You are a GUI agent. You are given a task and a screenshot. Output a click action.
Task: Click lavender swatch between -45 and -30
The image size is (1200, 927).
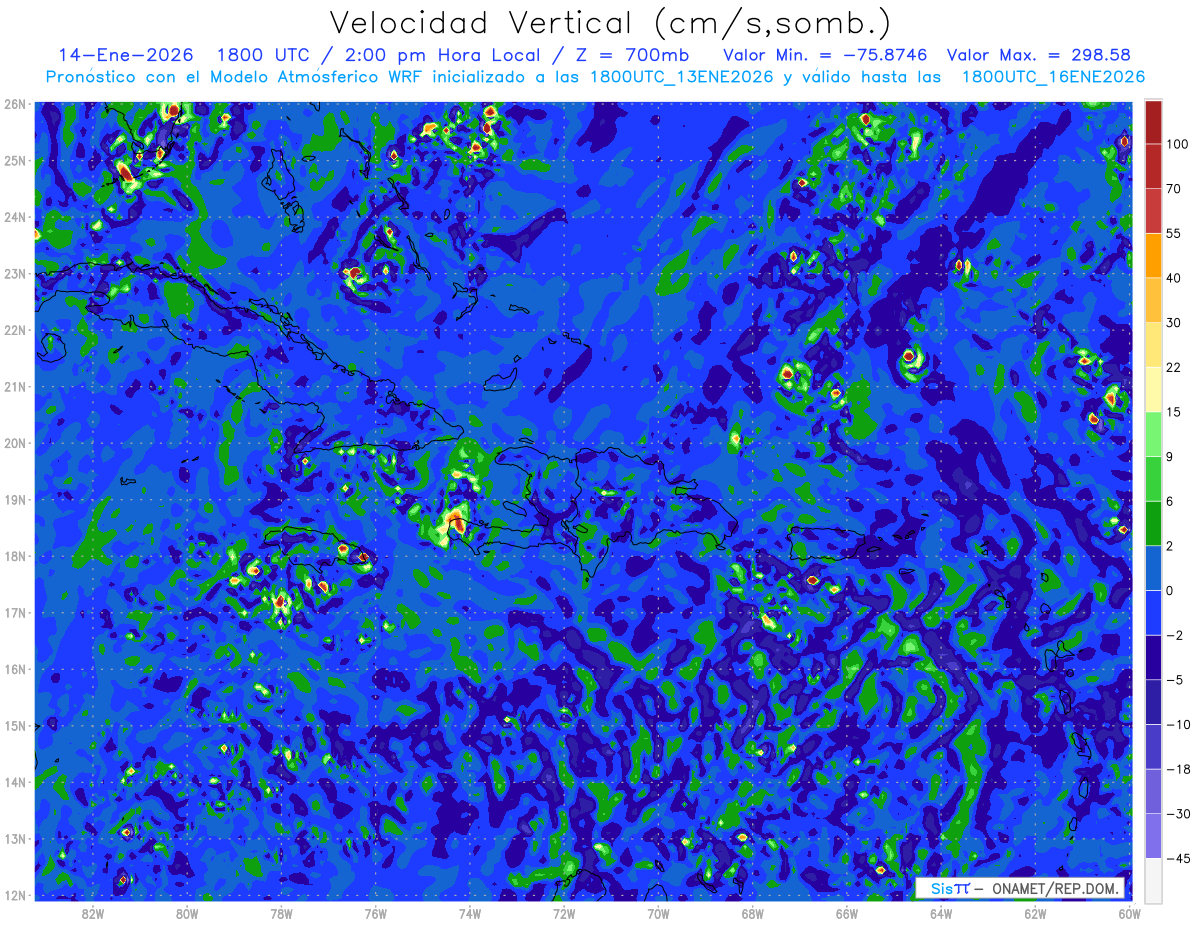click(1152, 835)
